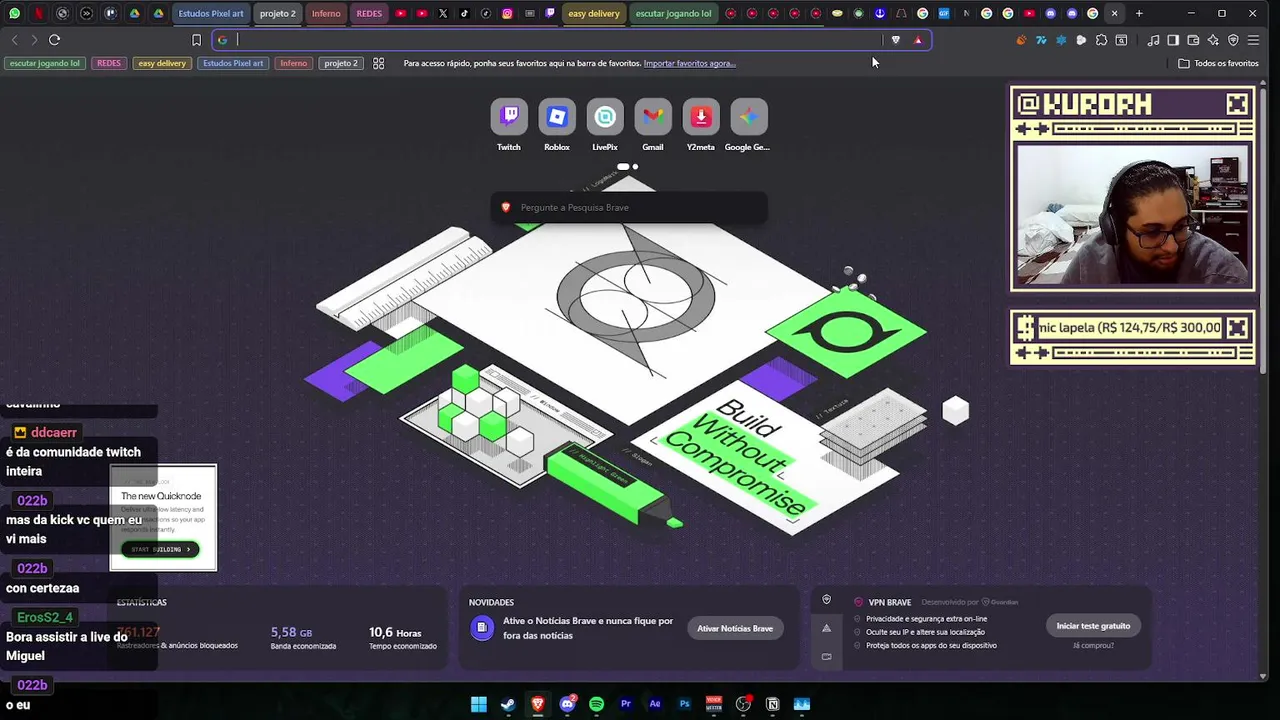Open the Brave VPN toolbar icon
This screenshot has width=1280, height=720.
point(1233,40)
